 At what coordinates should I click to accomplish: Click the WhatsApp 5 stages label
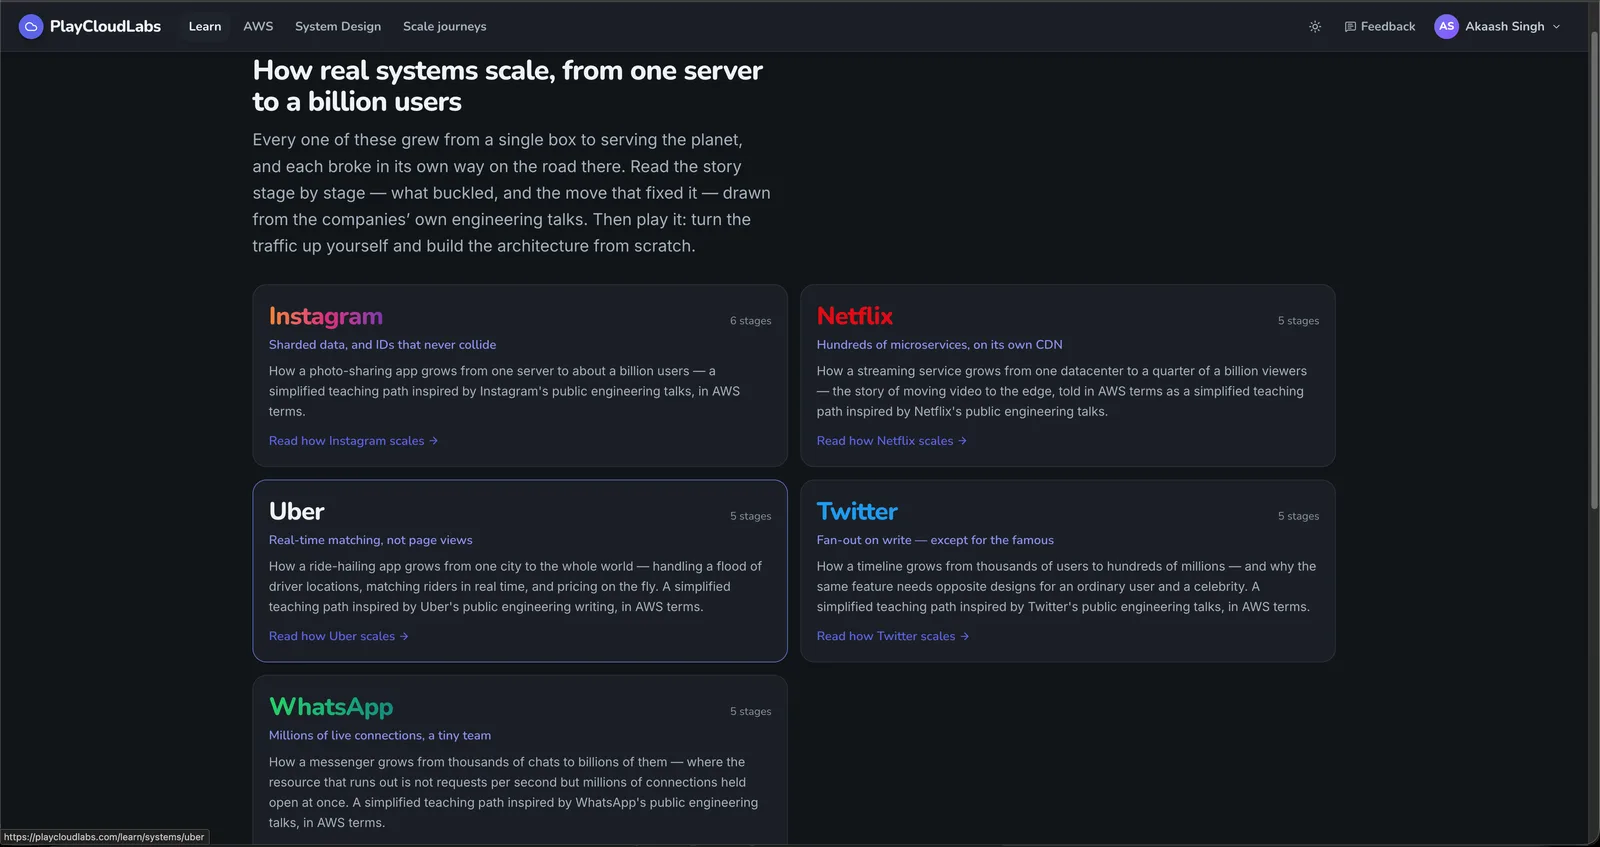click(x=751, y=712)
